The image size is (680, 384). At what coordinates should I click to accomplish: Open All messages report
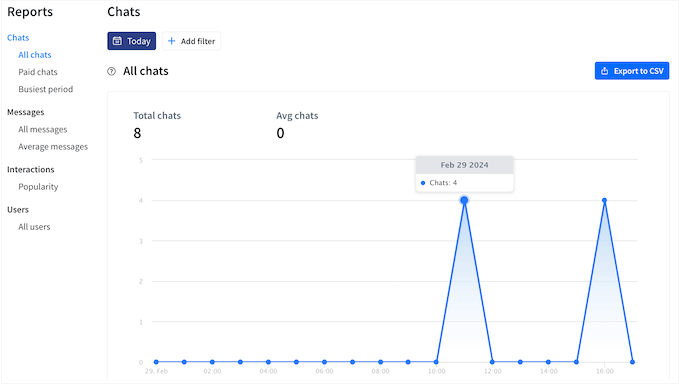pyautogui.click(x=42, y=129)
